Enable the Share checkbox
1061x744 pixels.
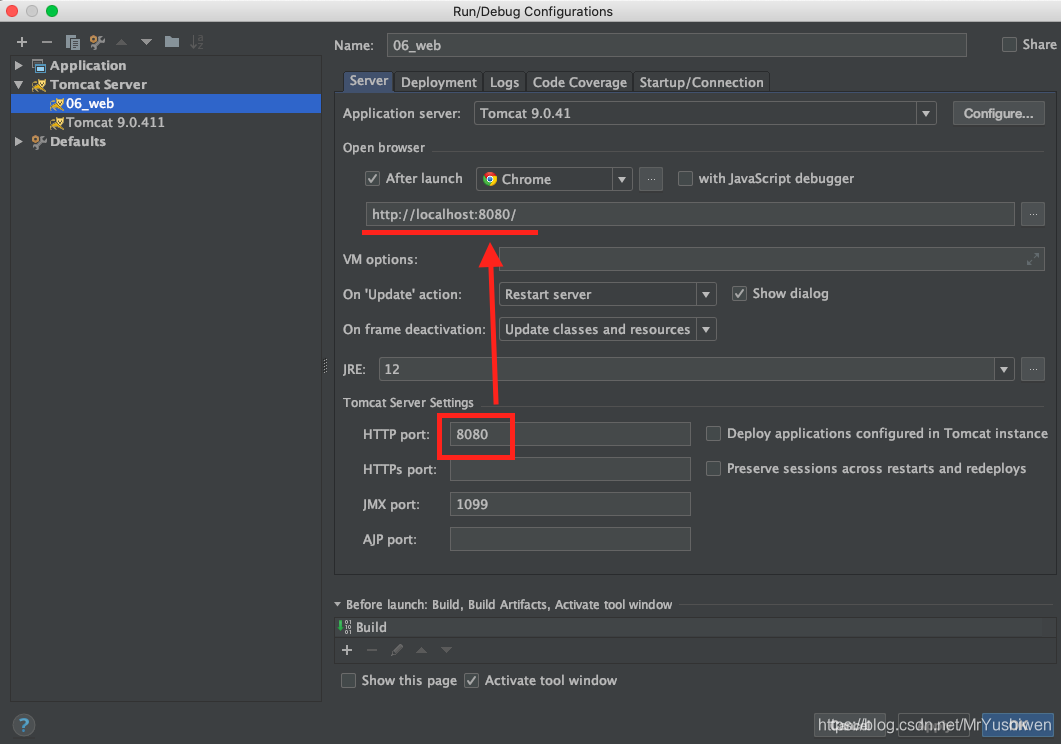point(1009,44)
